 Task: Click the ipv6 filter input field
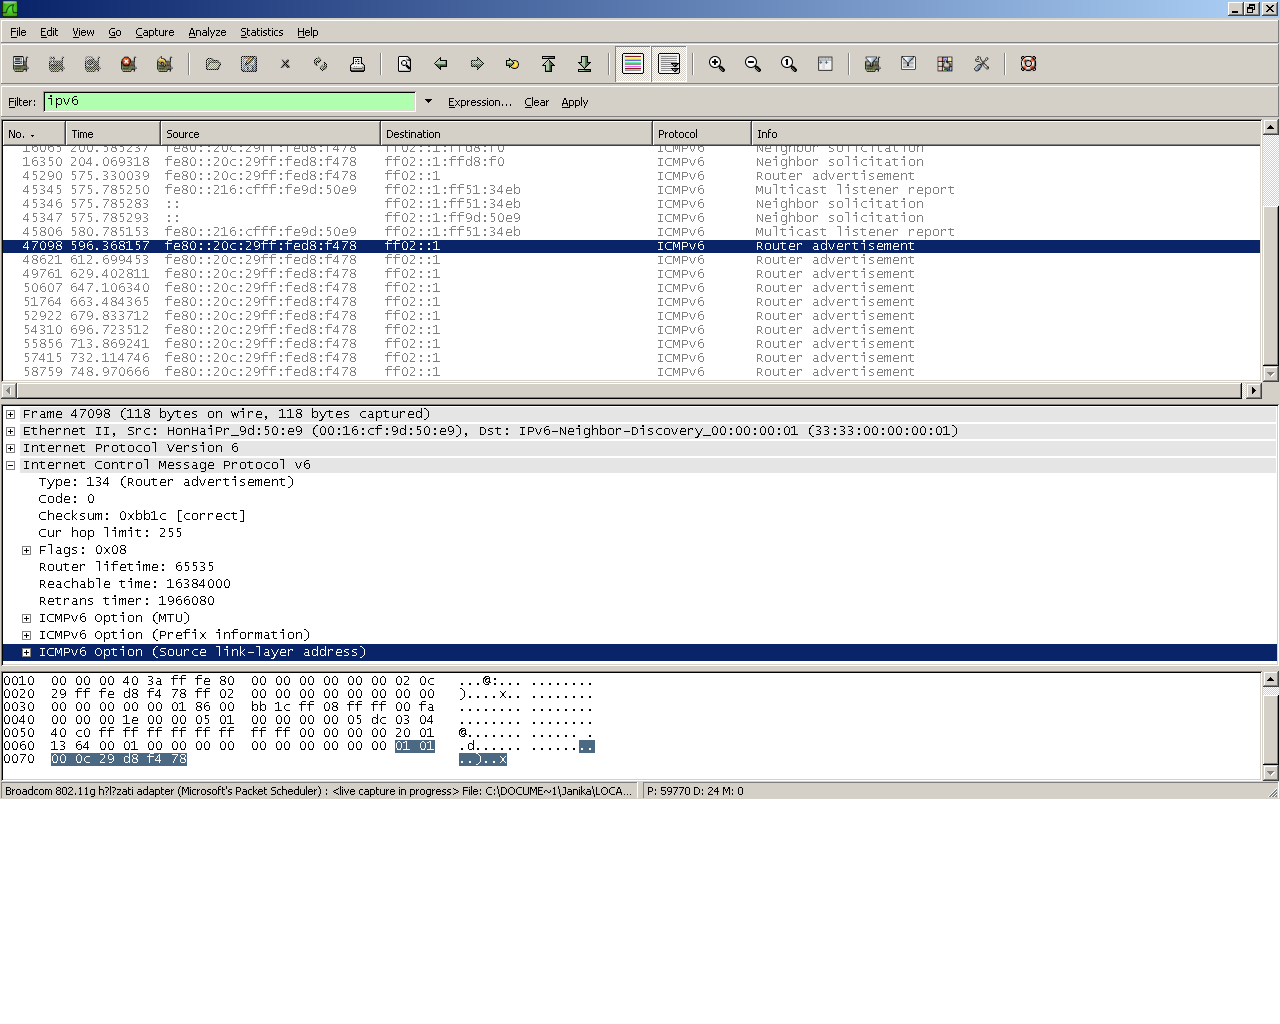pos(229,101)
